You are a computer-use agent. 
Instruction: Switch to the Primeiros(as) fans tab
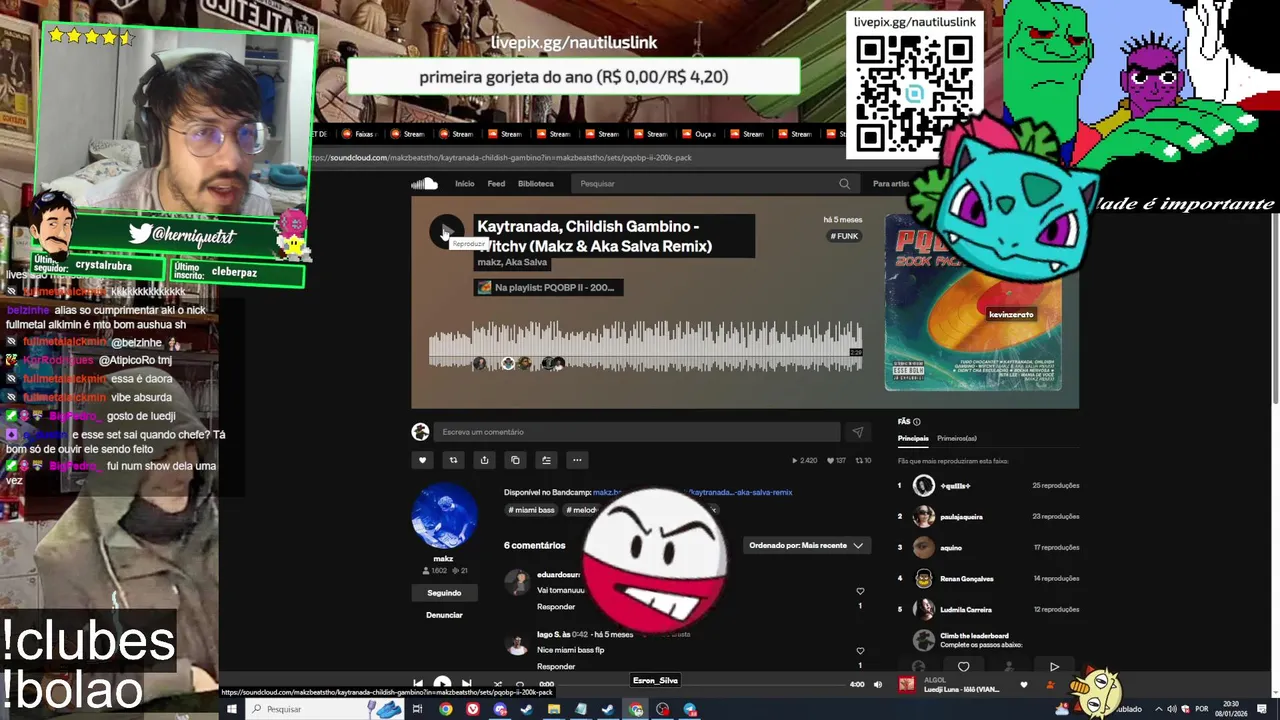point(956,438)
